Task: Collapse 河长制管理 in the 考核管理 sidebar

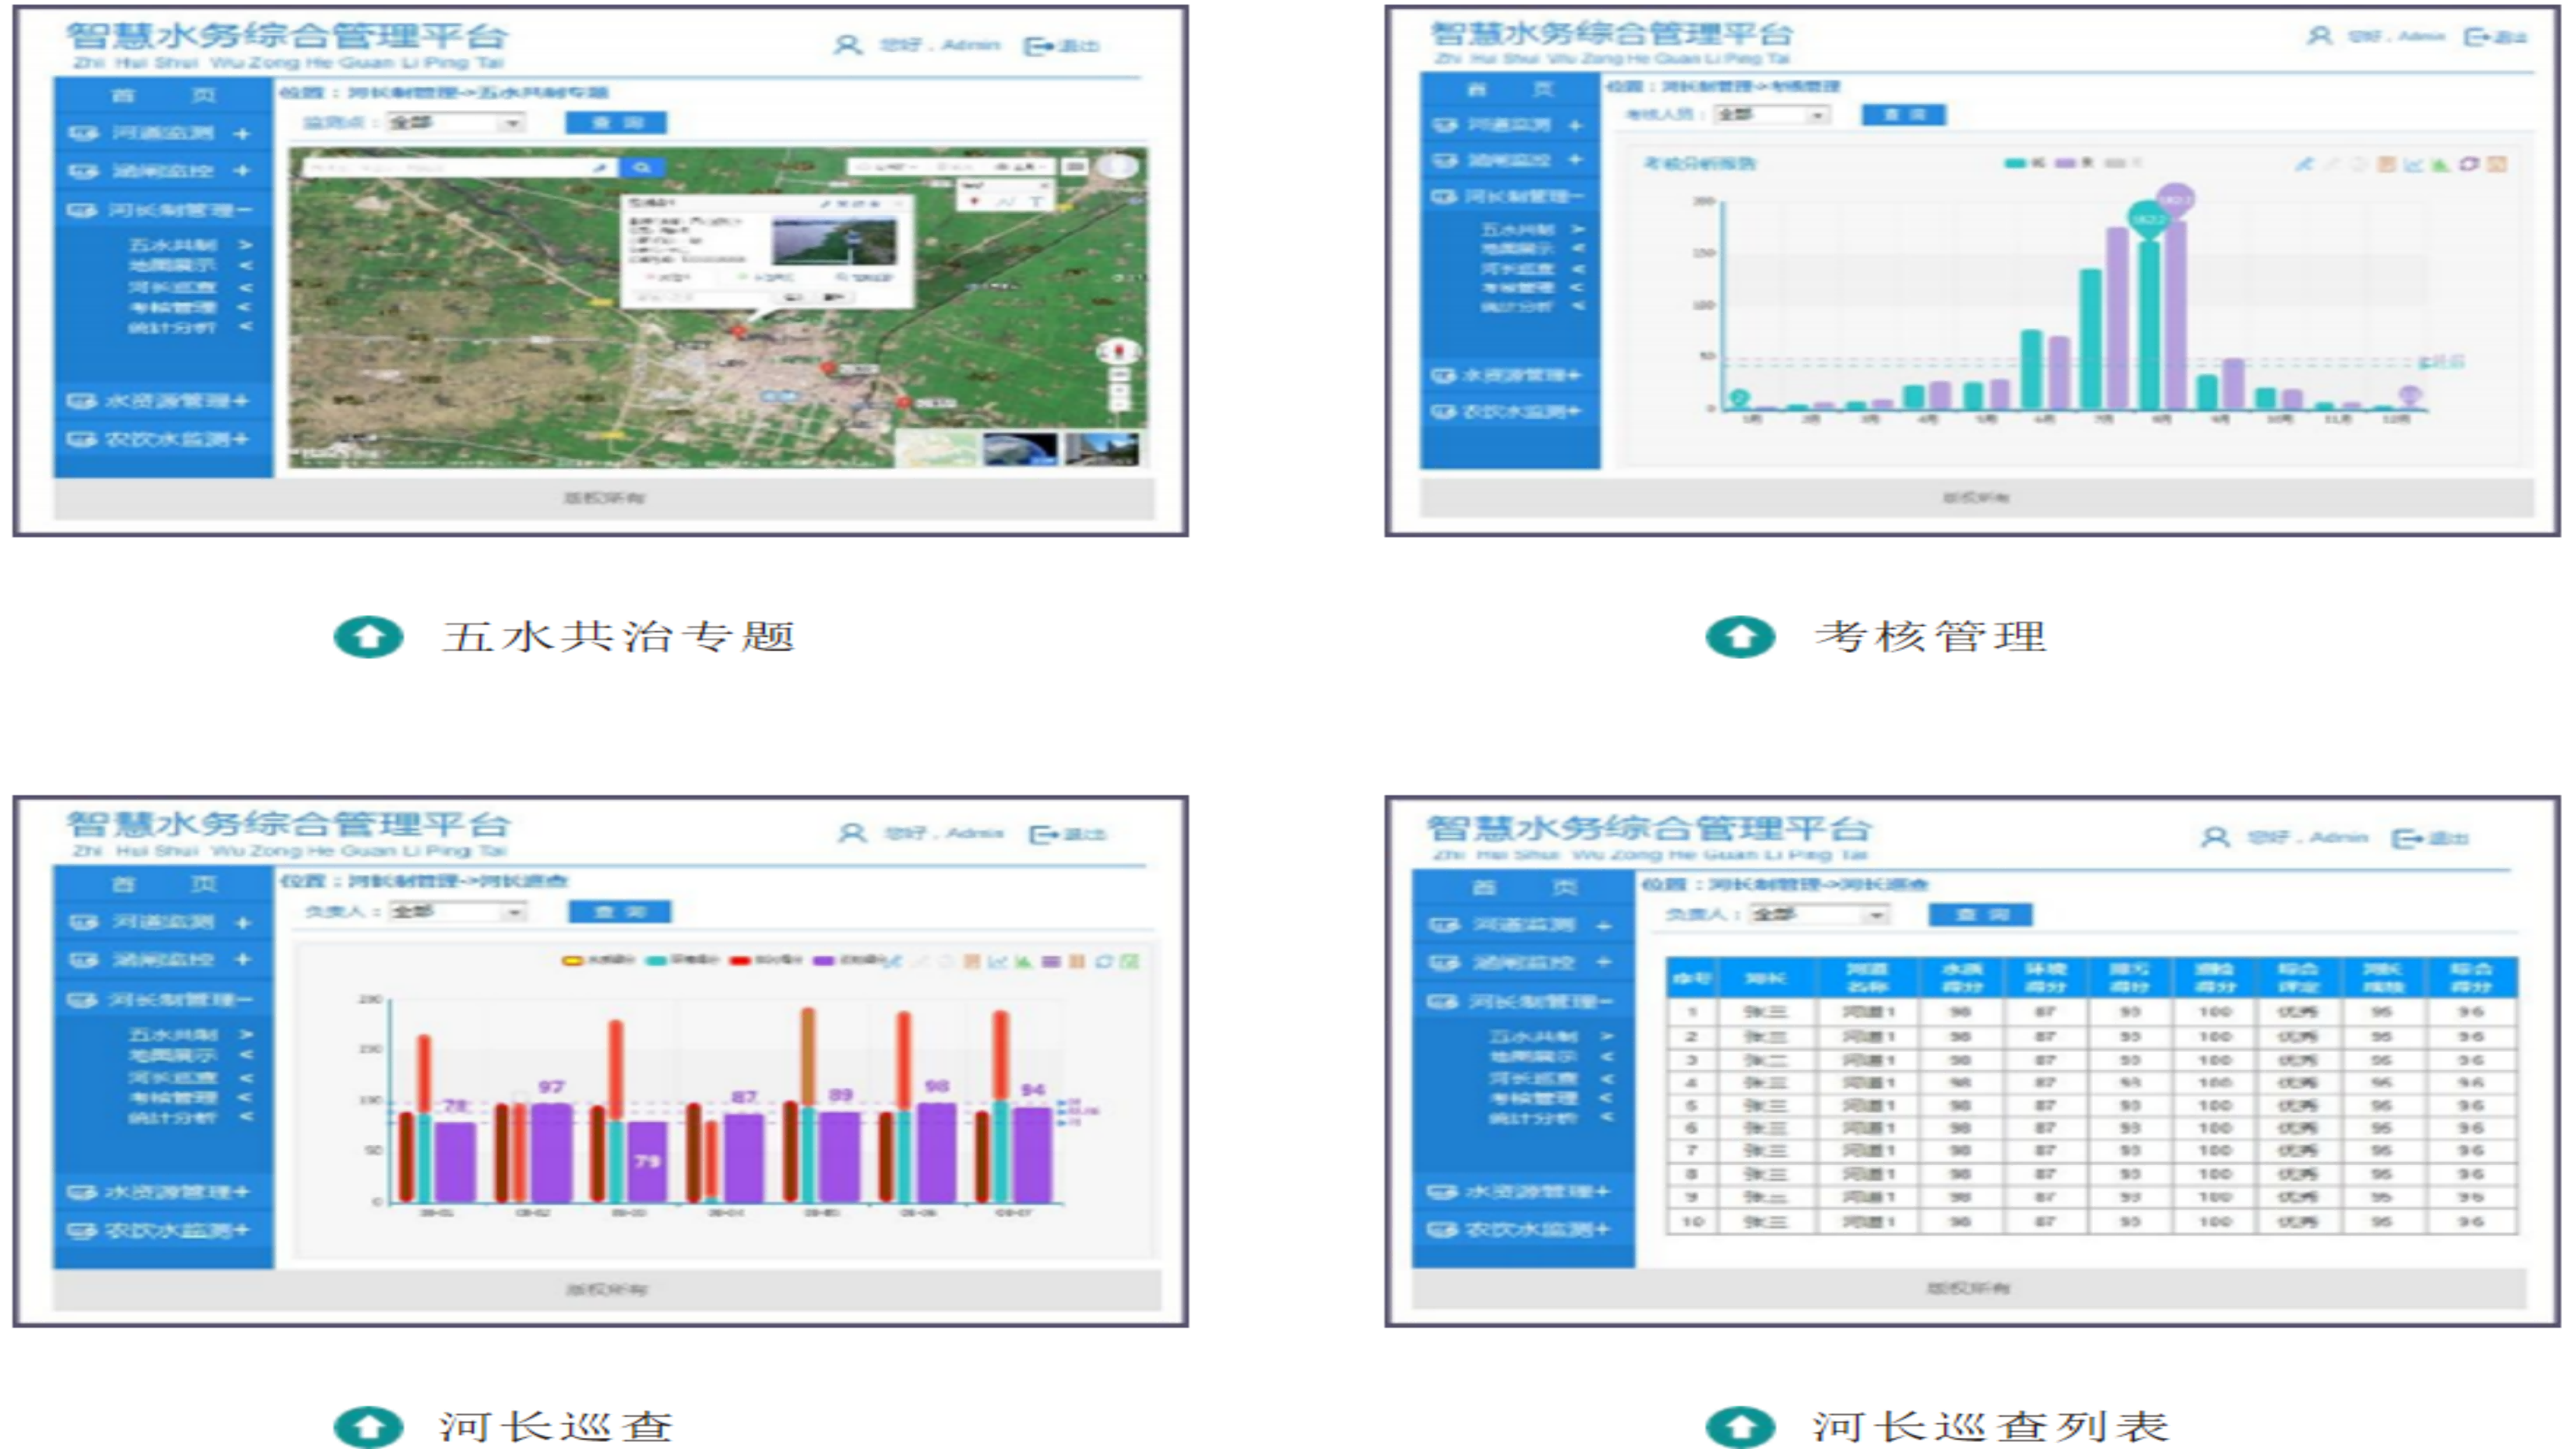Action: pyautogui.click(x=1578, y=197)
